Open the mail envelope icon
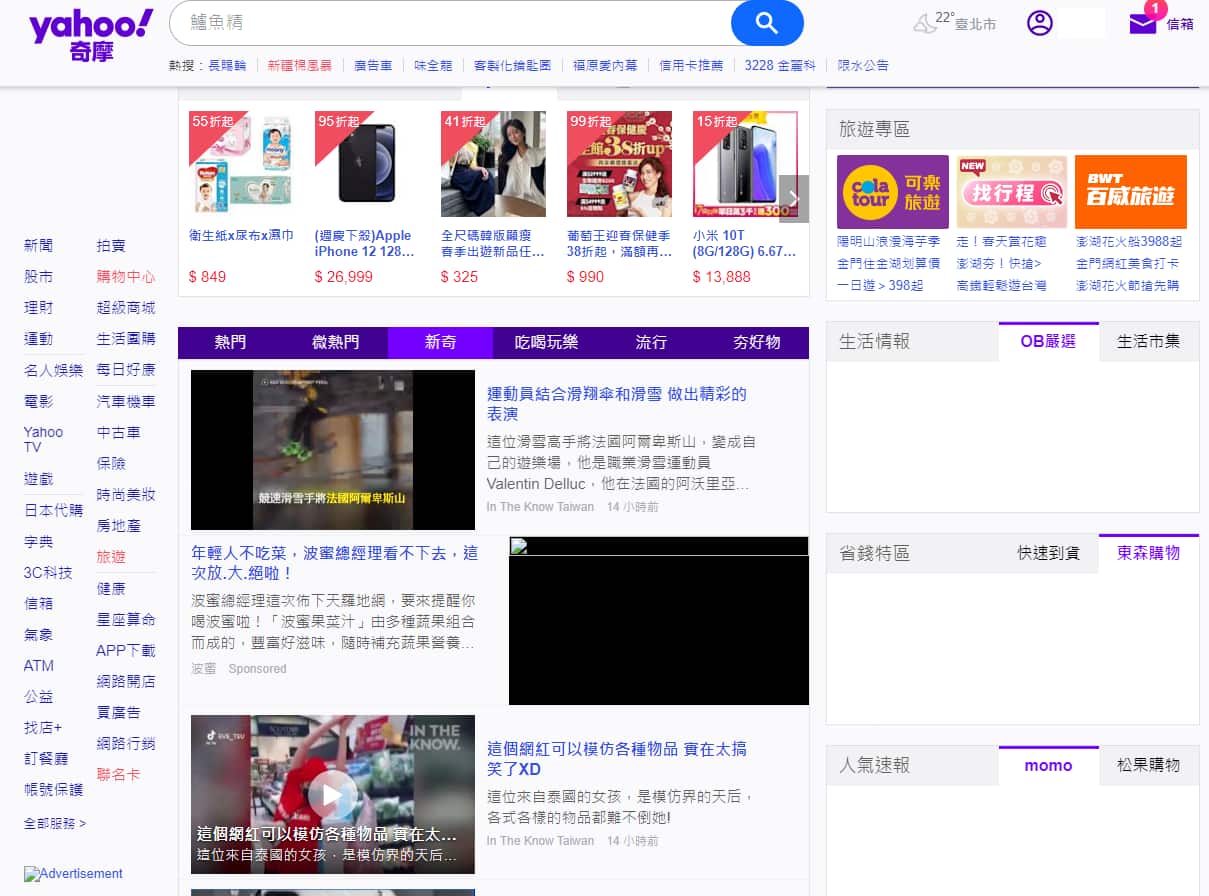1209x896 pixels. (x=1142, y=24)
